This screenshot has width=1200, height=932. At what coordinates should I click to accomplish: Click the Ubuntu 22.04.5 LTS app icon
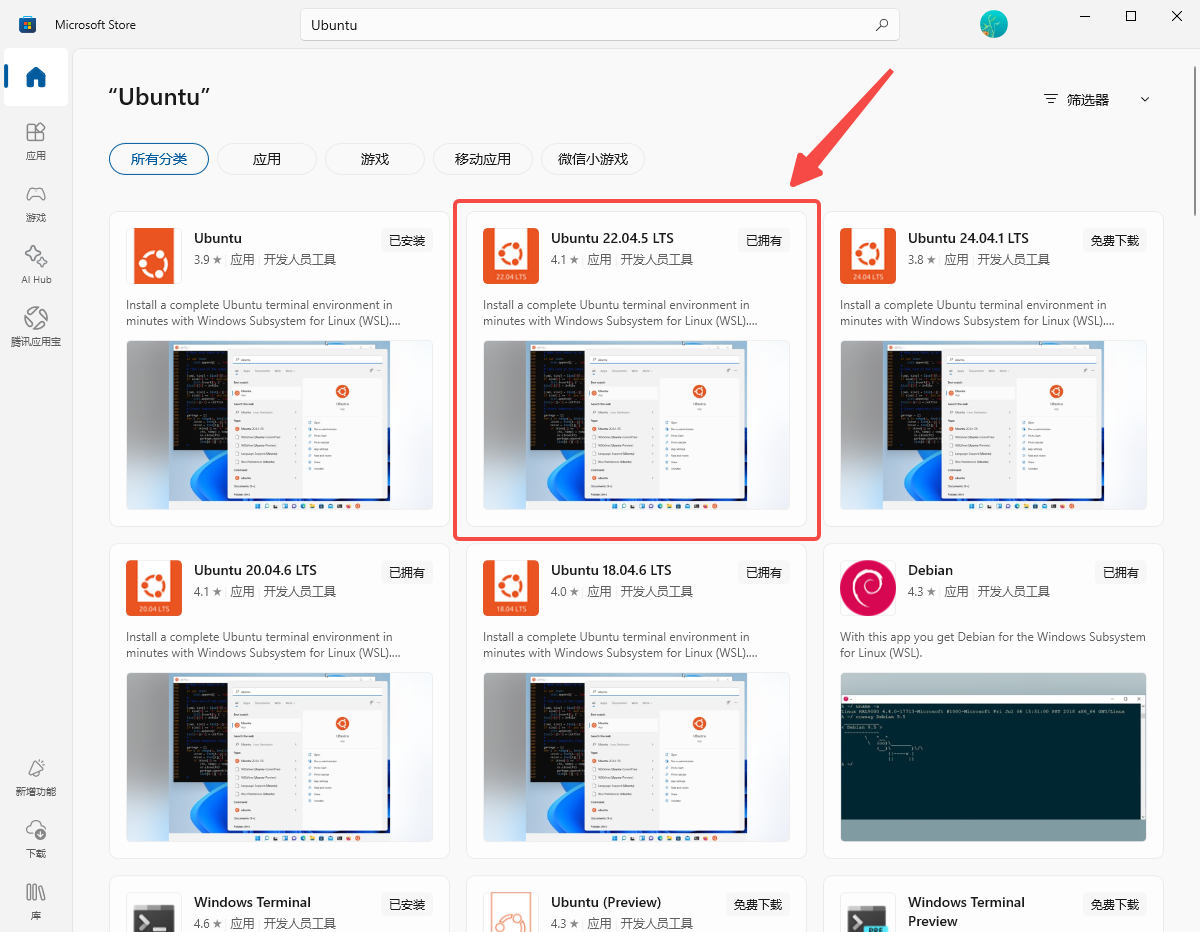pyautogui.click(x=511, y=256)
